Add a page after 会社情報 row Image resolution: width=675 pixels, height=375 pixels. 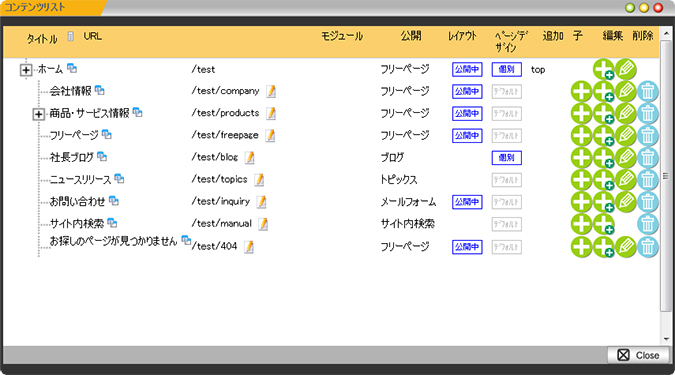click(582, 91)
